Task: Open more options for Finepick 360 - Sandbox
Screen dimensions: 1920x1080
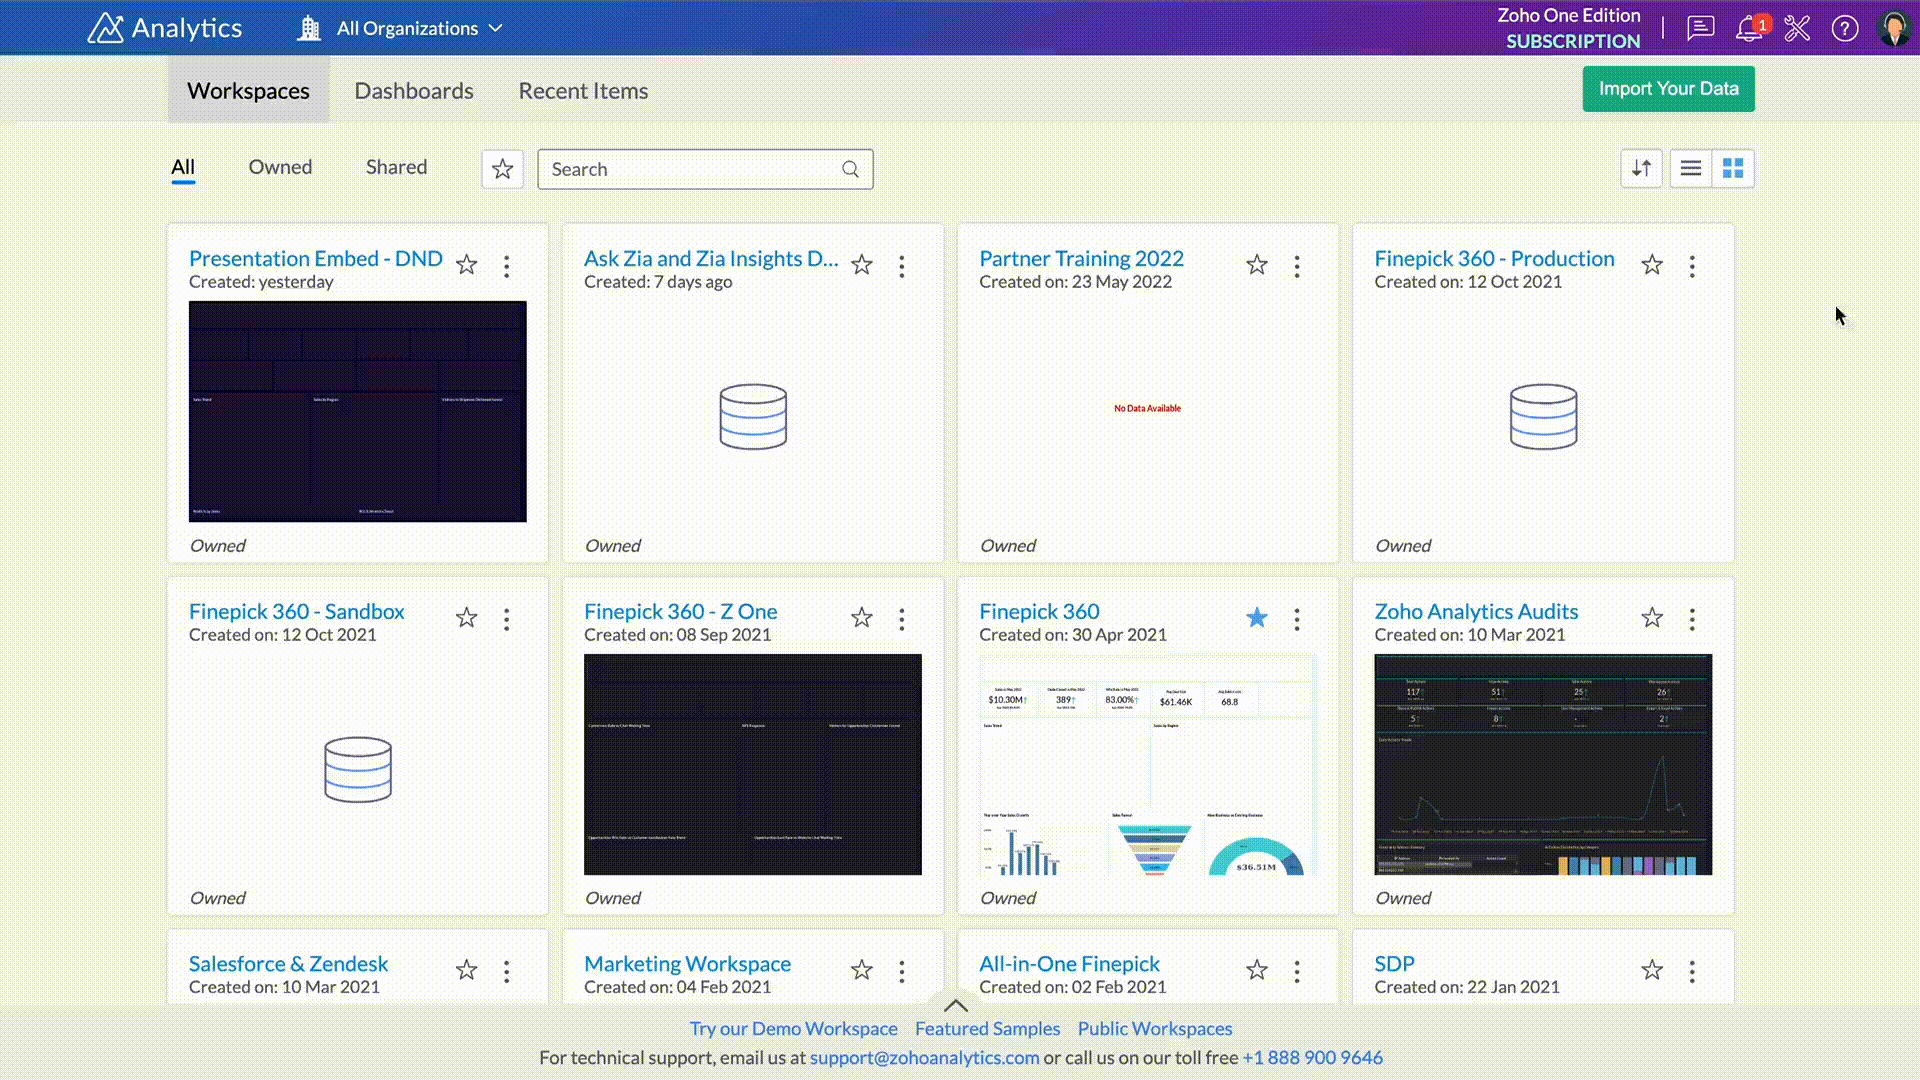Action: [507, 619]
